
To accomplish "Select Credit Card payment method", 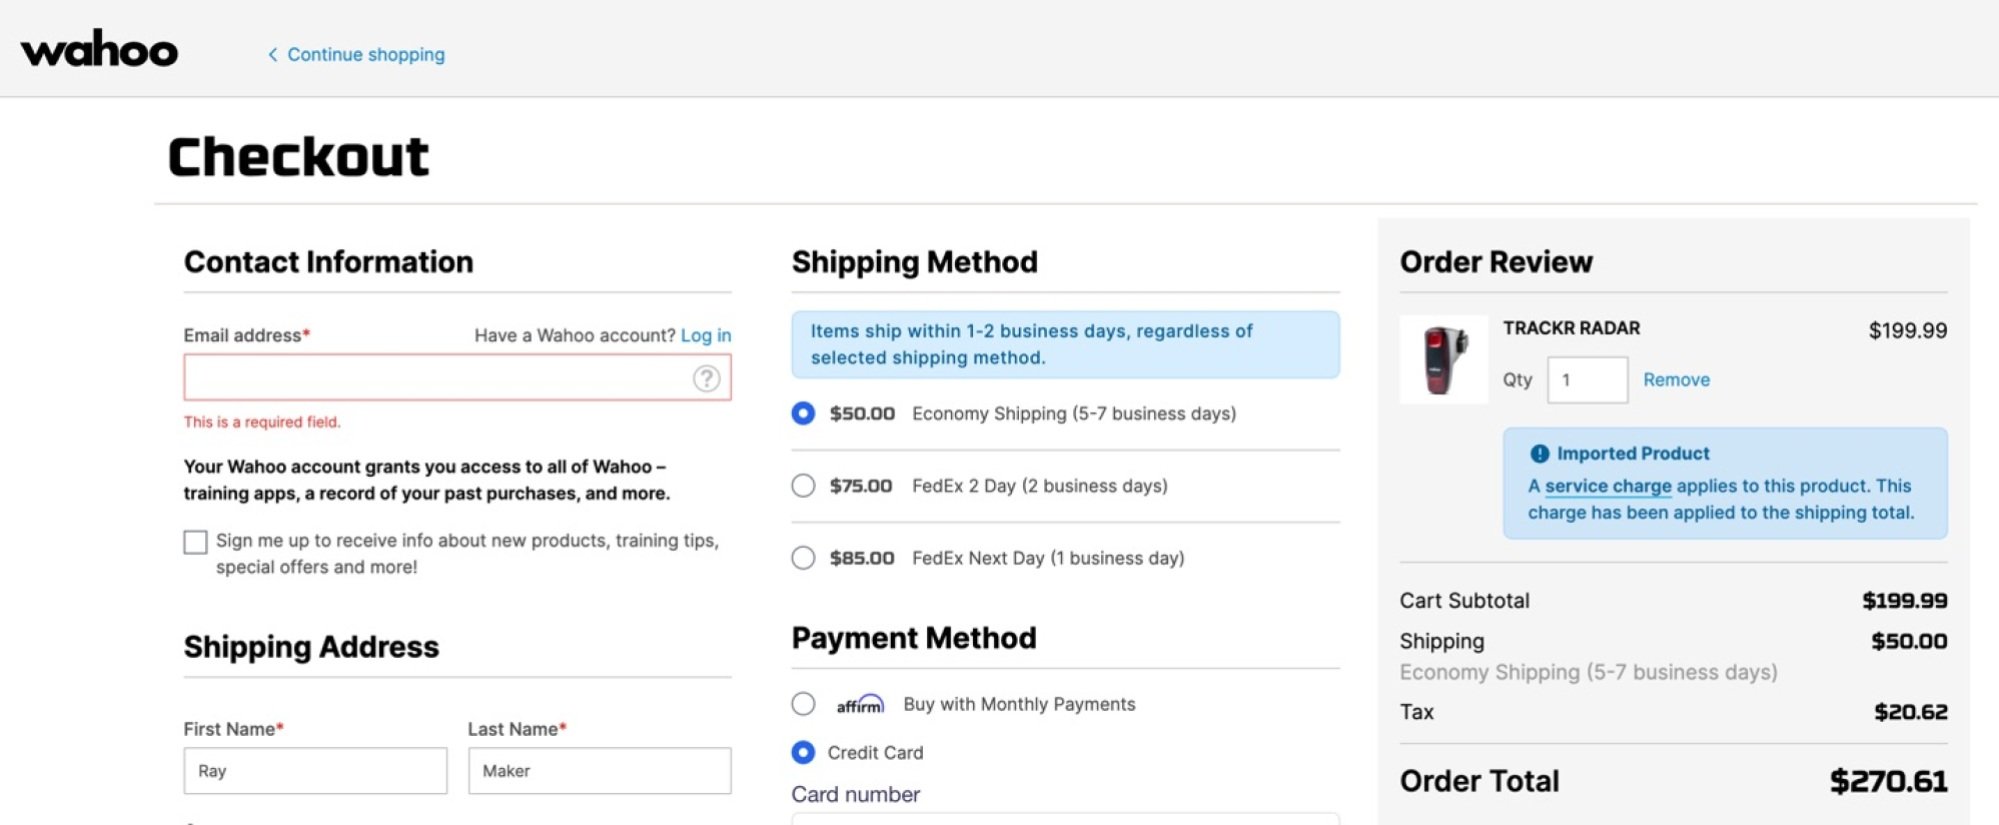I will point(803,752).
